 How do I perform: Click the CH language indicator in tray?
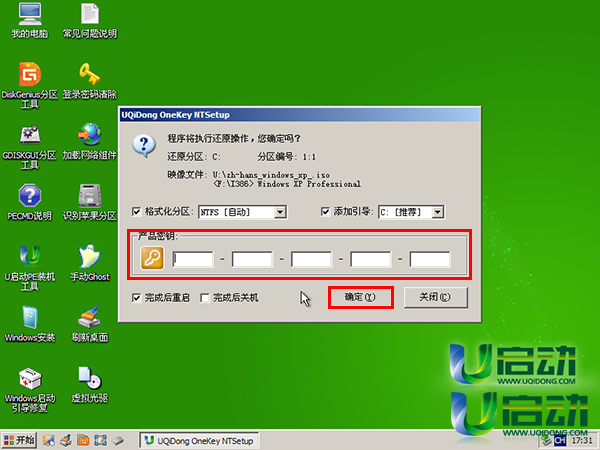pyautogui.click(x=560, y=441)
